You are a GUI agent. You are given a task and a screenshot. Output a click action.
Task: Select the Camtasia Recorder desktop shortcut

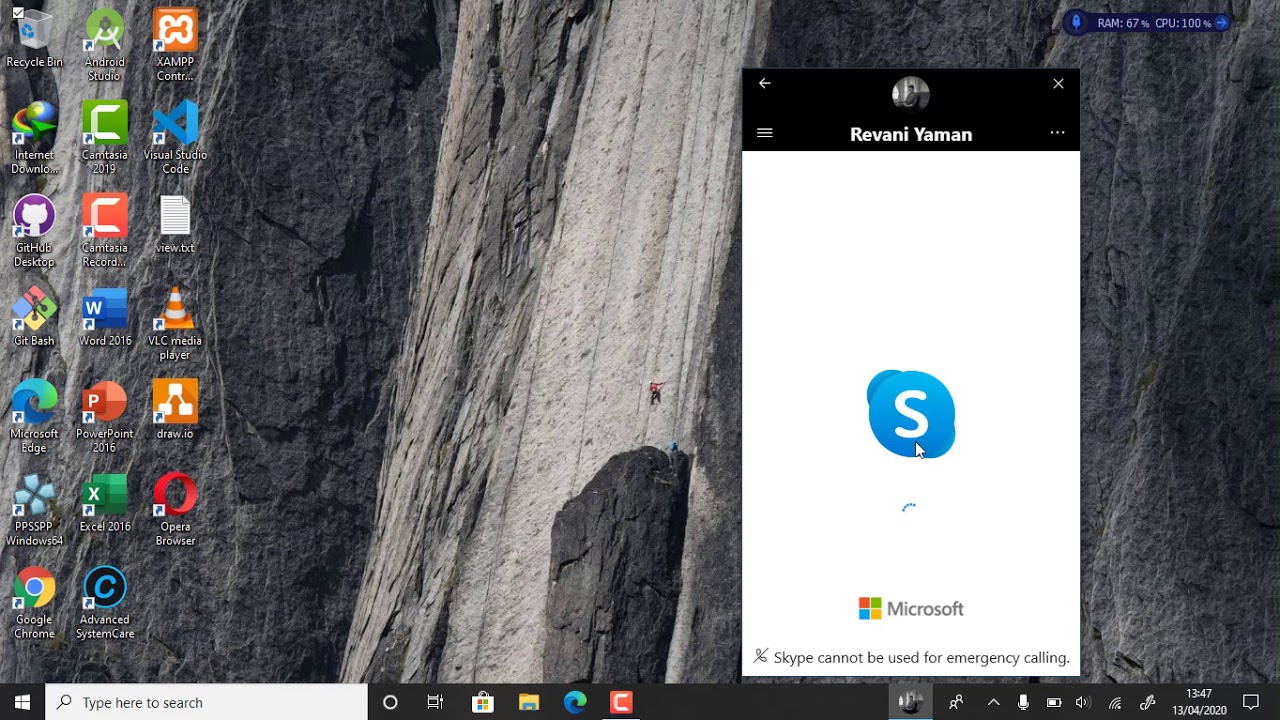click(x=104, y=232)
